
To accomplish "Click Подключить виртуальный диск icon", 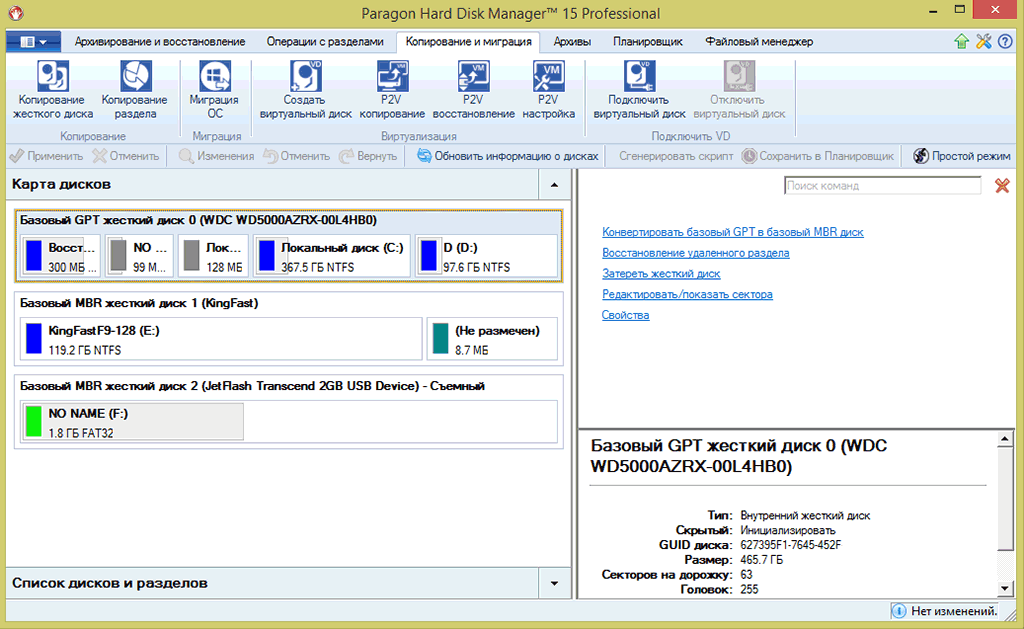I will click(639, 90).
